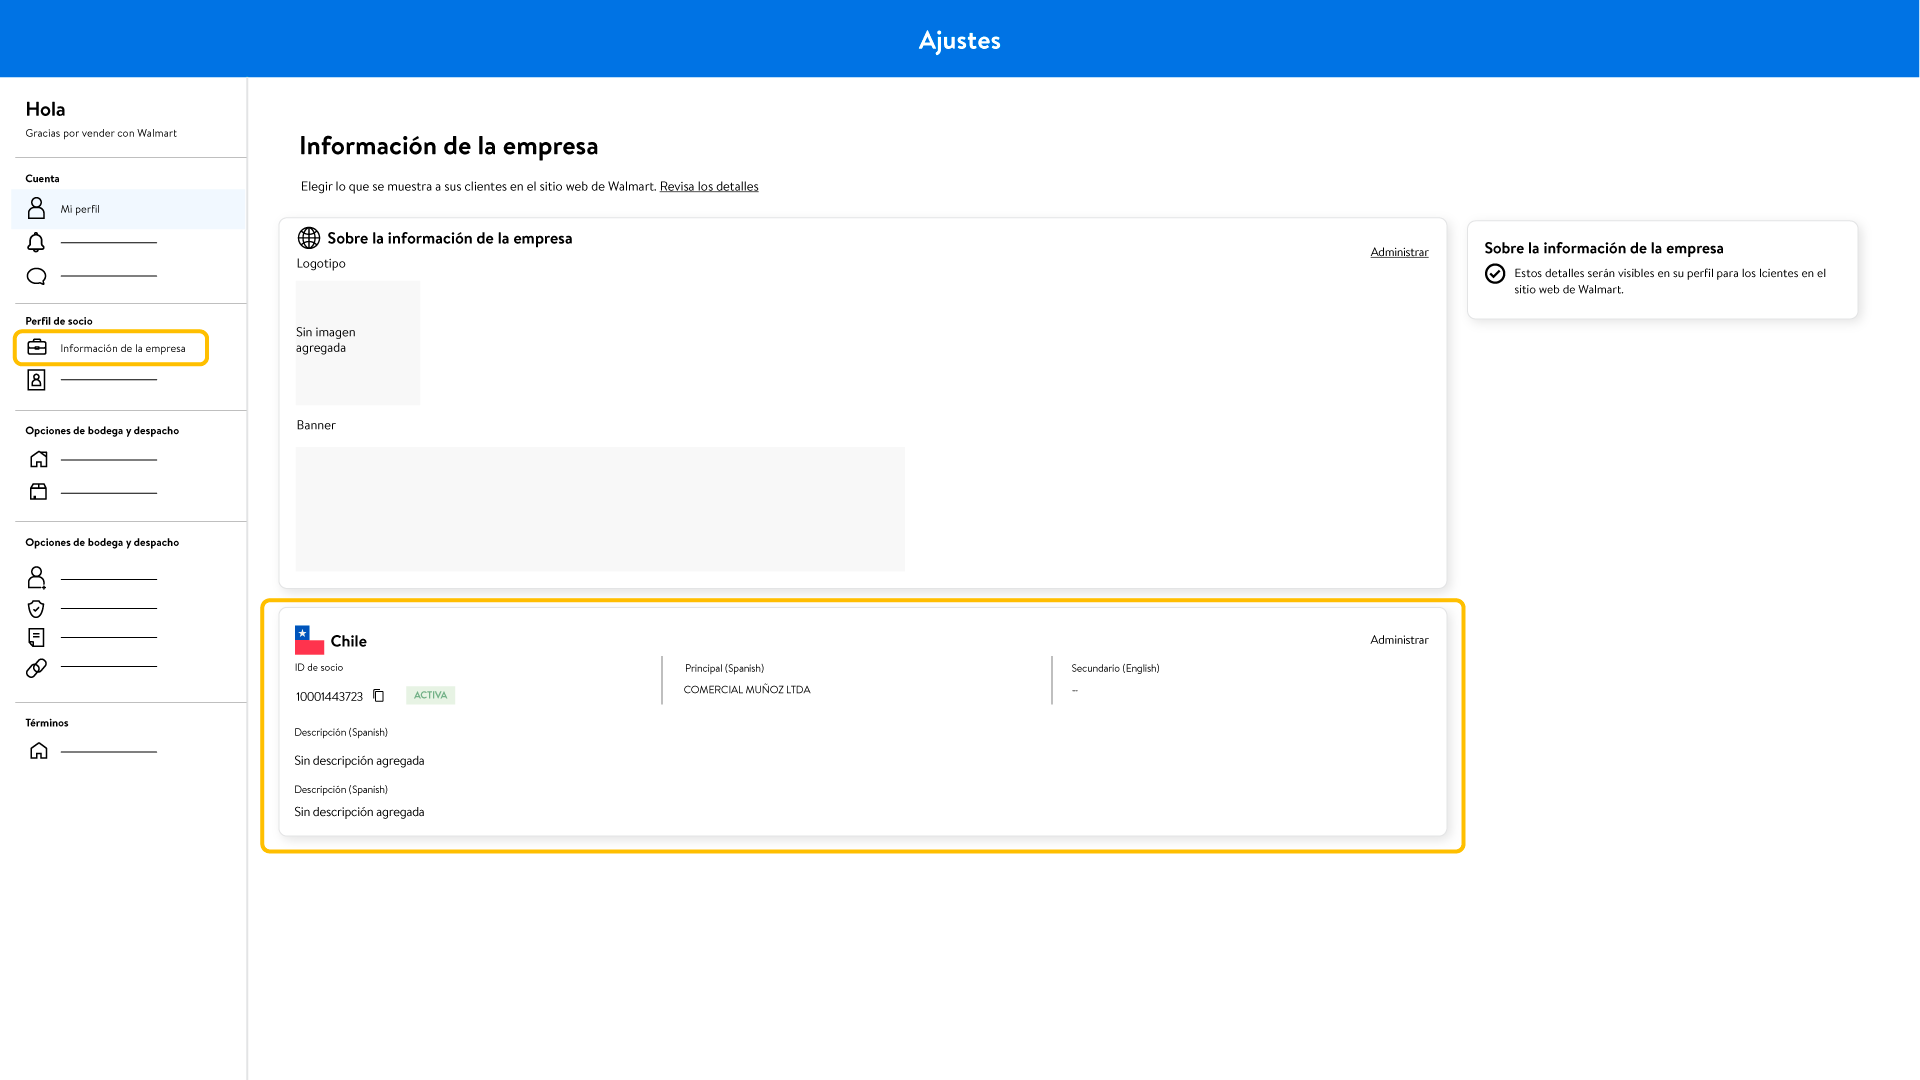
Task: Click the chat bubble icon under Cuenta
Action: [36, 276]
